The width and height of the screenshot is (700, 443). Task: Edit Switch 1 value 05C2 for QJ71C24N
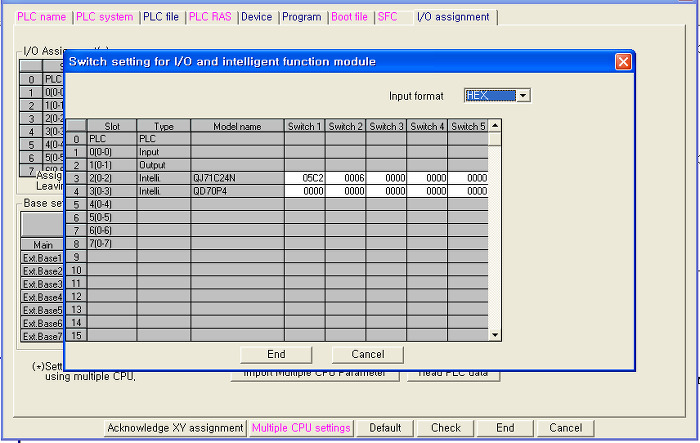[x=305, y=178]
